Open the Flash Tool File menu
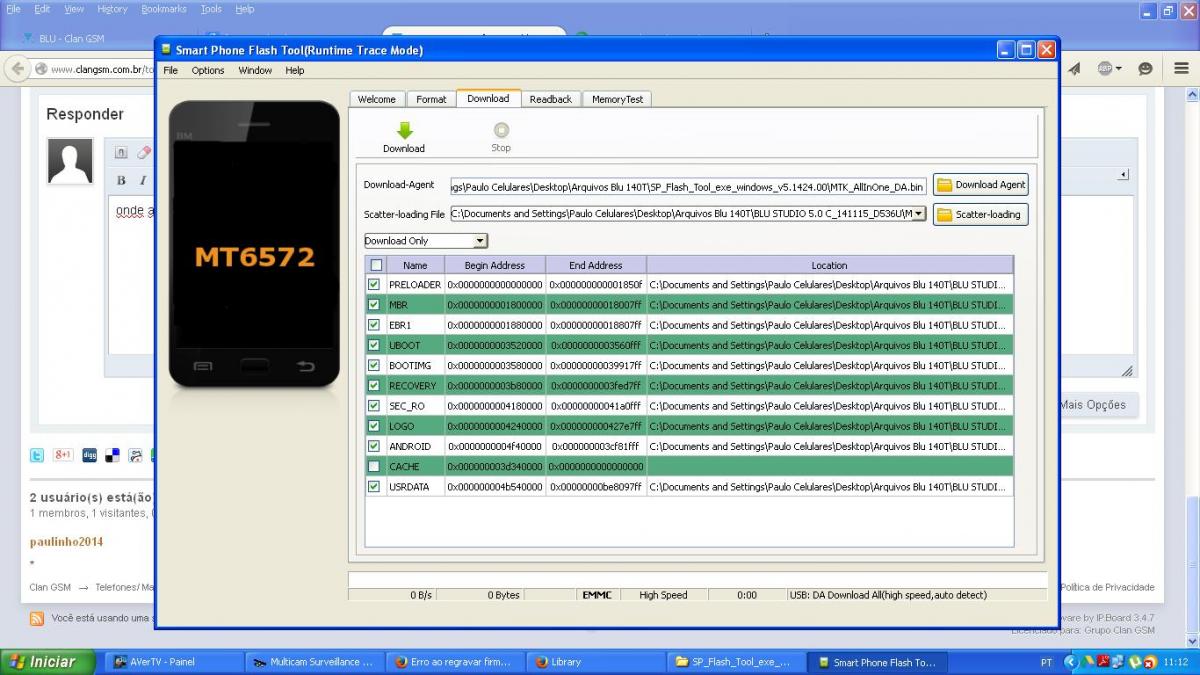This screenshot has height=675, width=1200. tap(171, 70)
